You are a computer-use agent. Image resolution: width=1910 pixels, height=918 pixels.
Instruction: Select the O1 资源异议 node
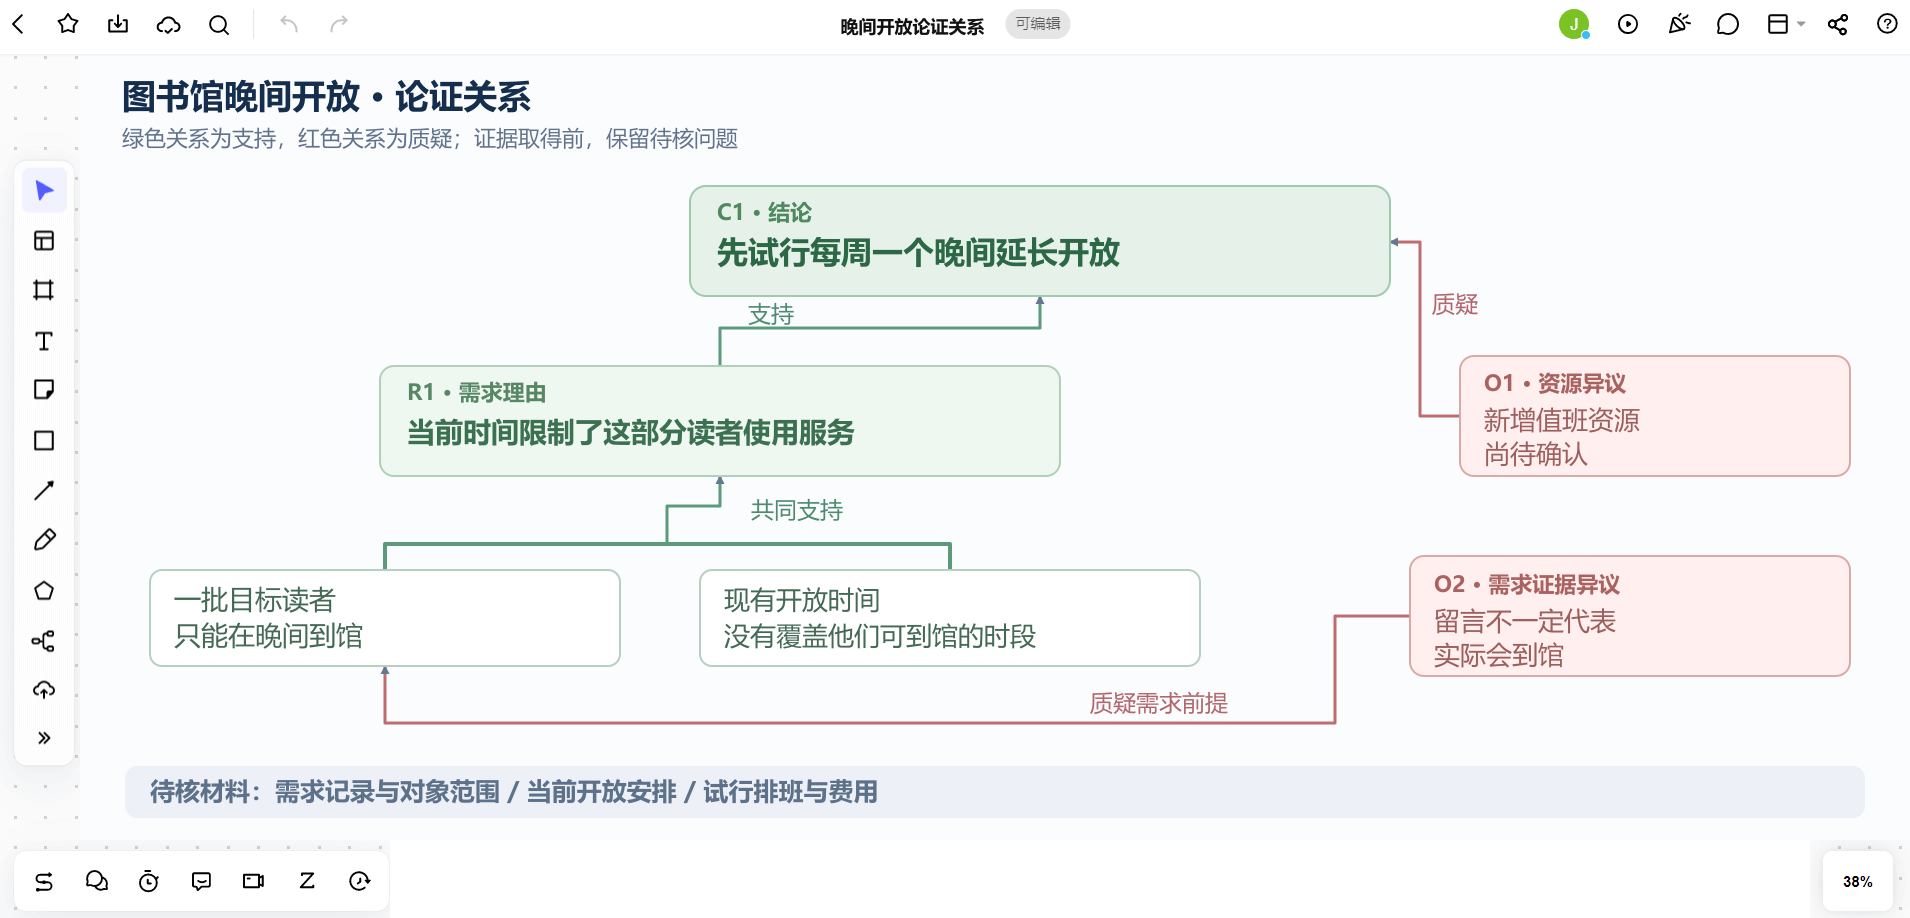pos(1655,416)
